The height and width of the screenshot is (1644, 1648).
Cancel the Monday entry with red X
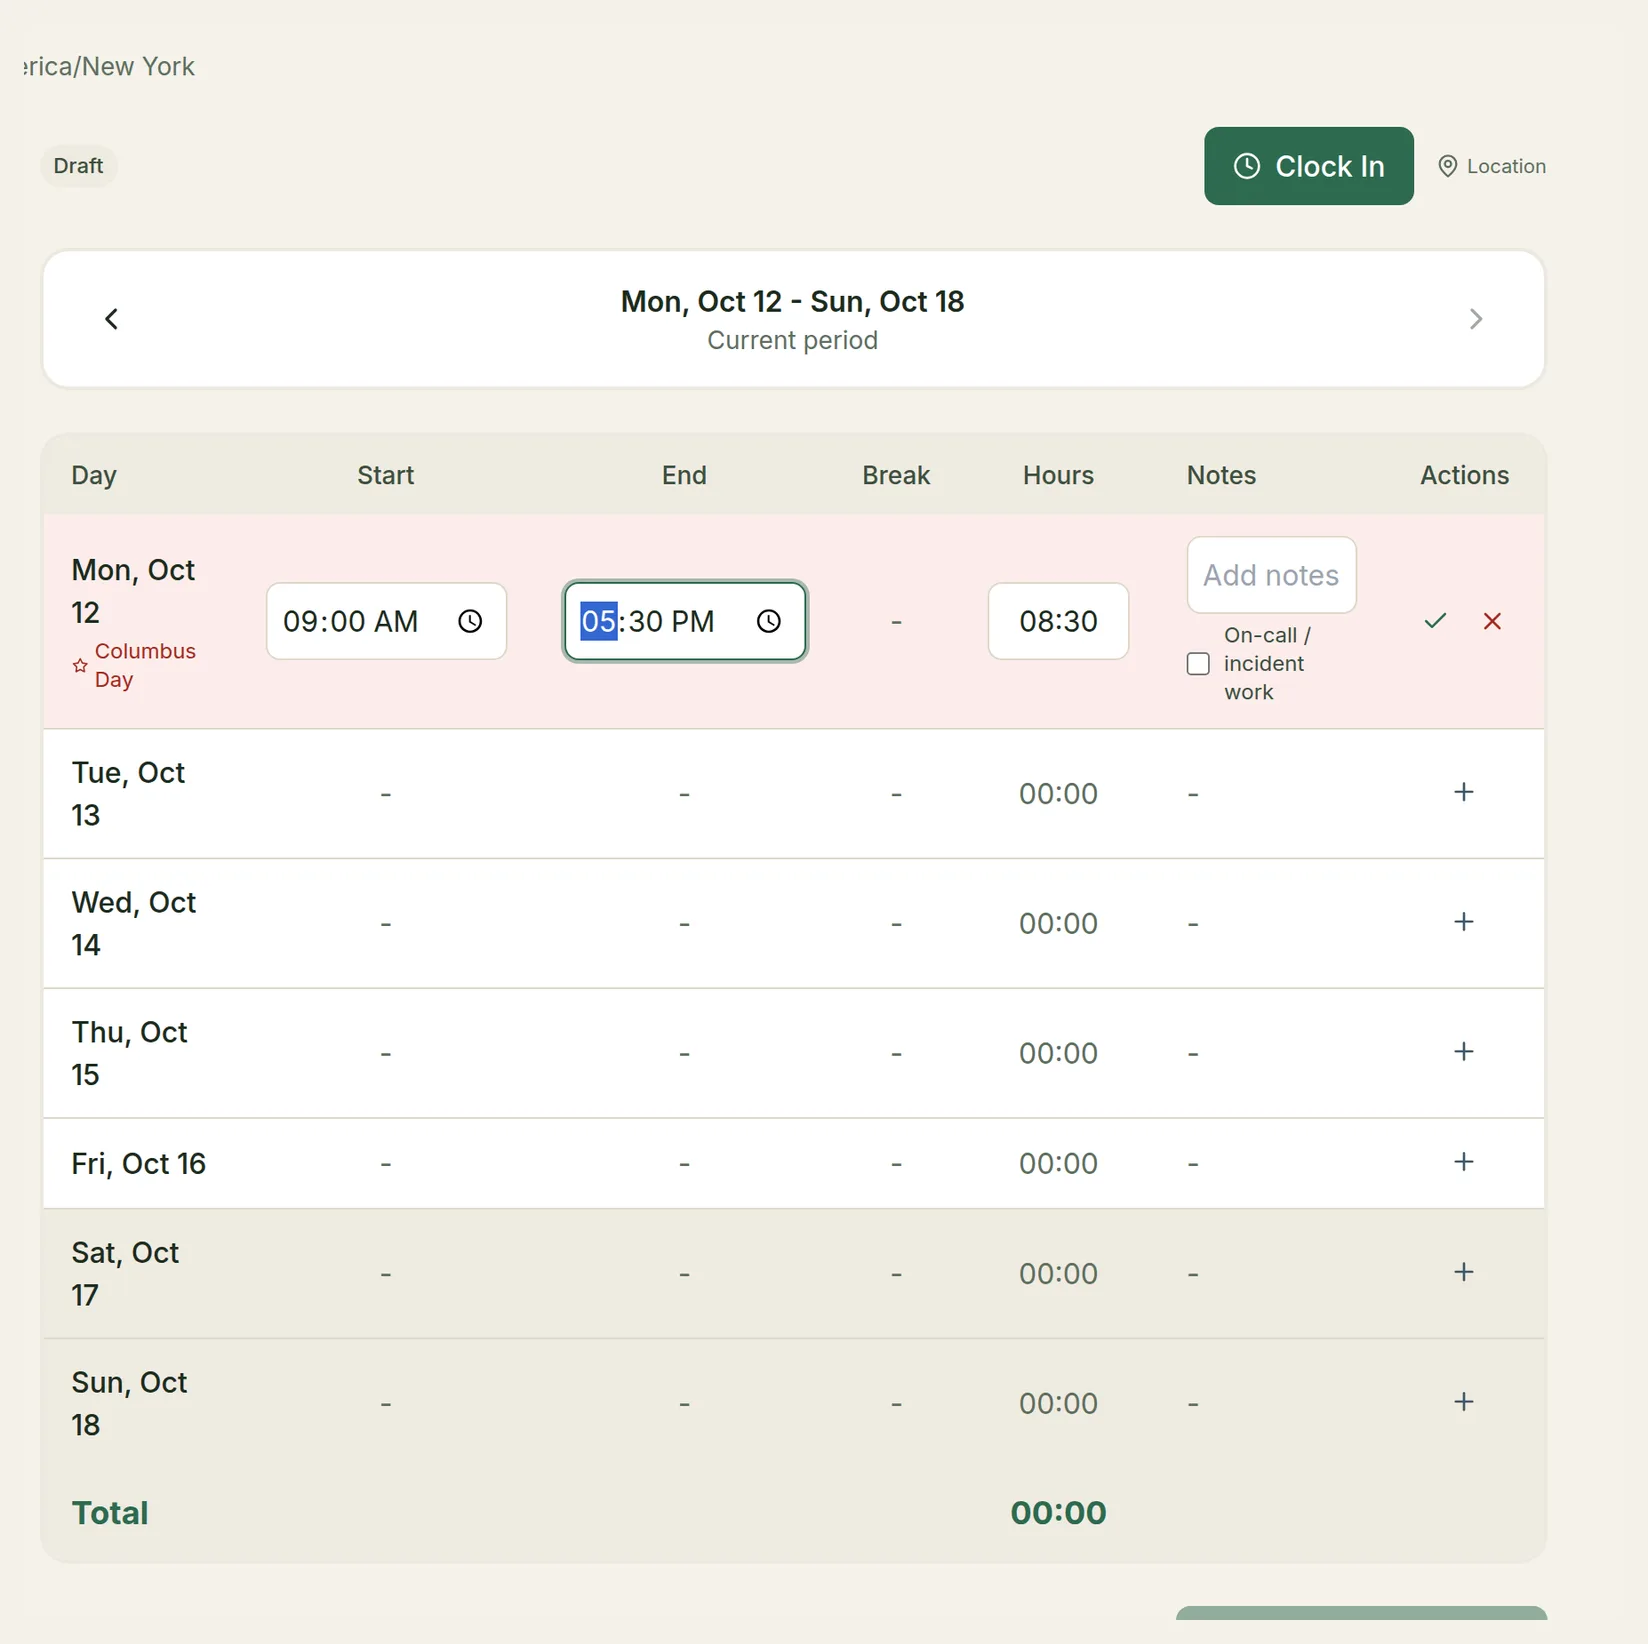pos(1492,621)
